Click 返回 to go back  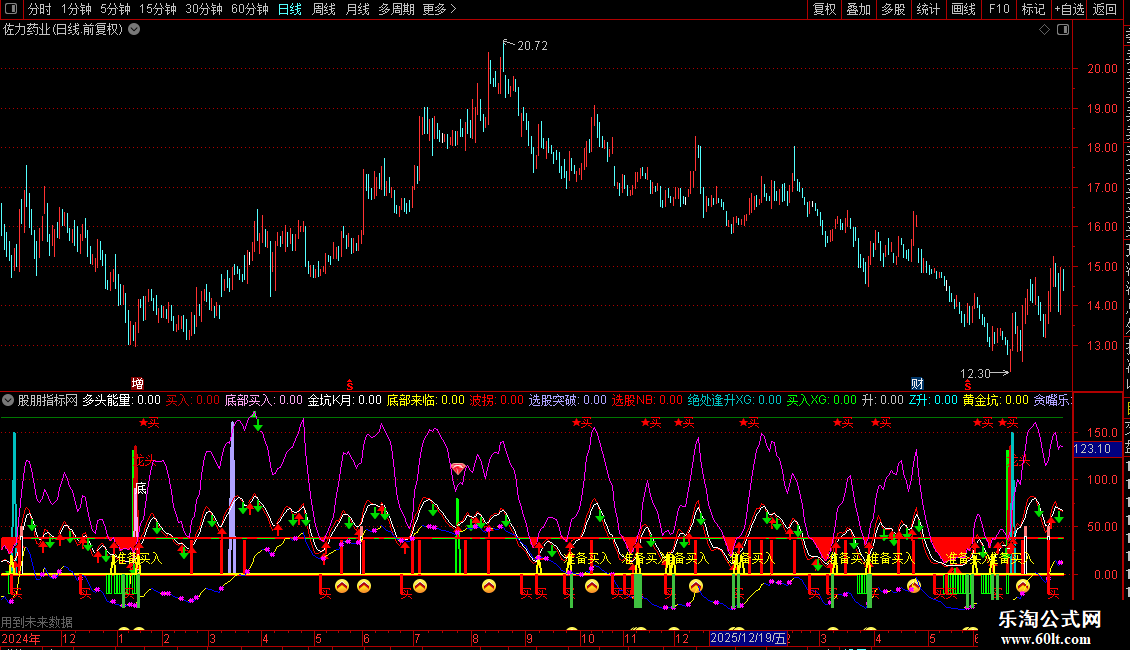(x=1104, y=9)
